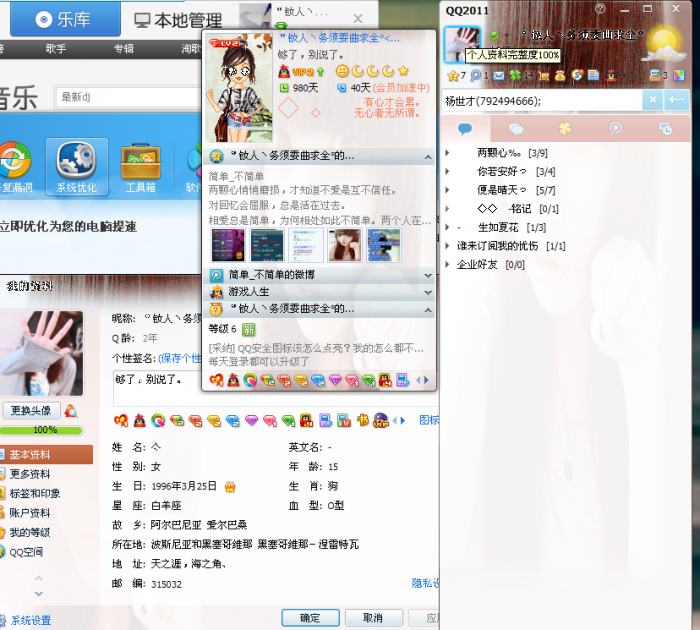Open the red penguin QQ member icon

point(611,75)
